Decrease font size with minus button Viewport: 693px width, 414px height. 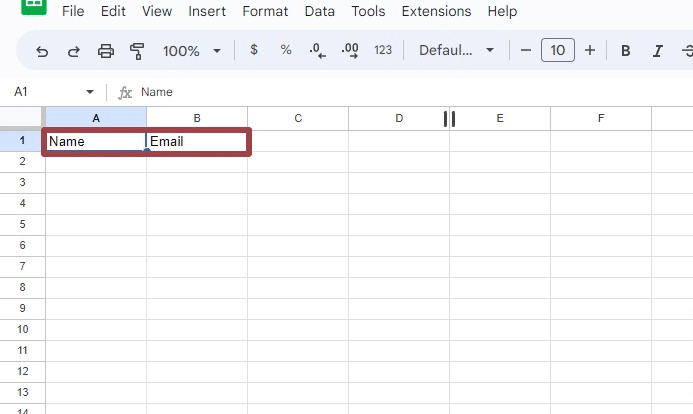[x=525, y=50]
